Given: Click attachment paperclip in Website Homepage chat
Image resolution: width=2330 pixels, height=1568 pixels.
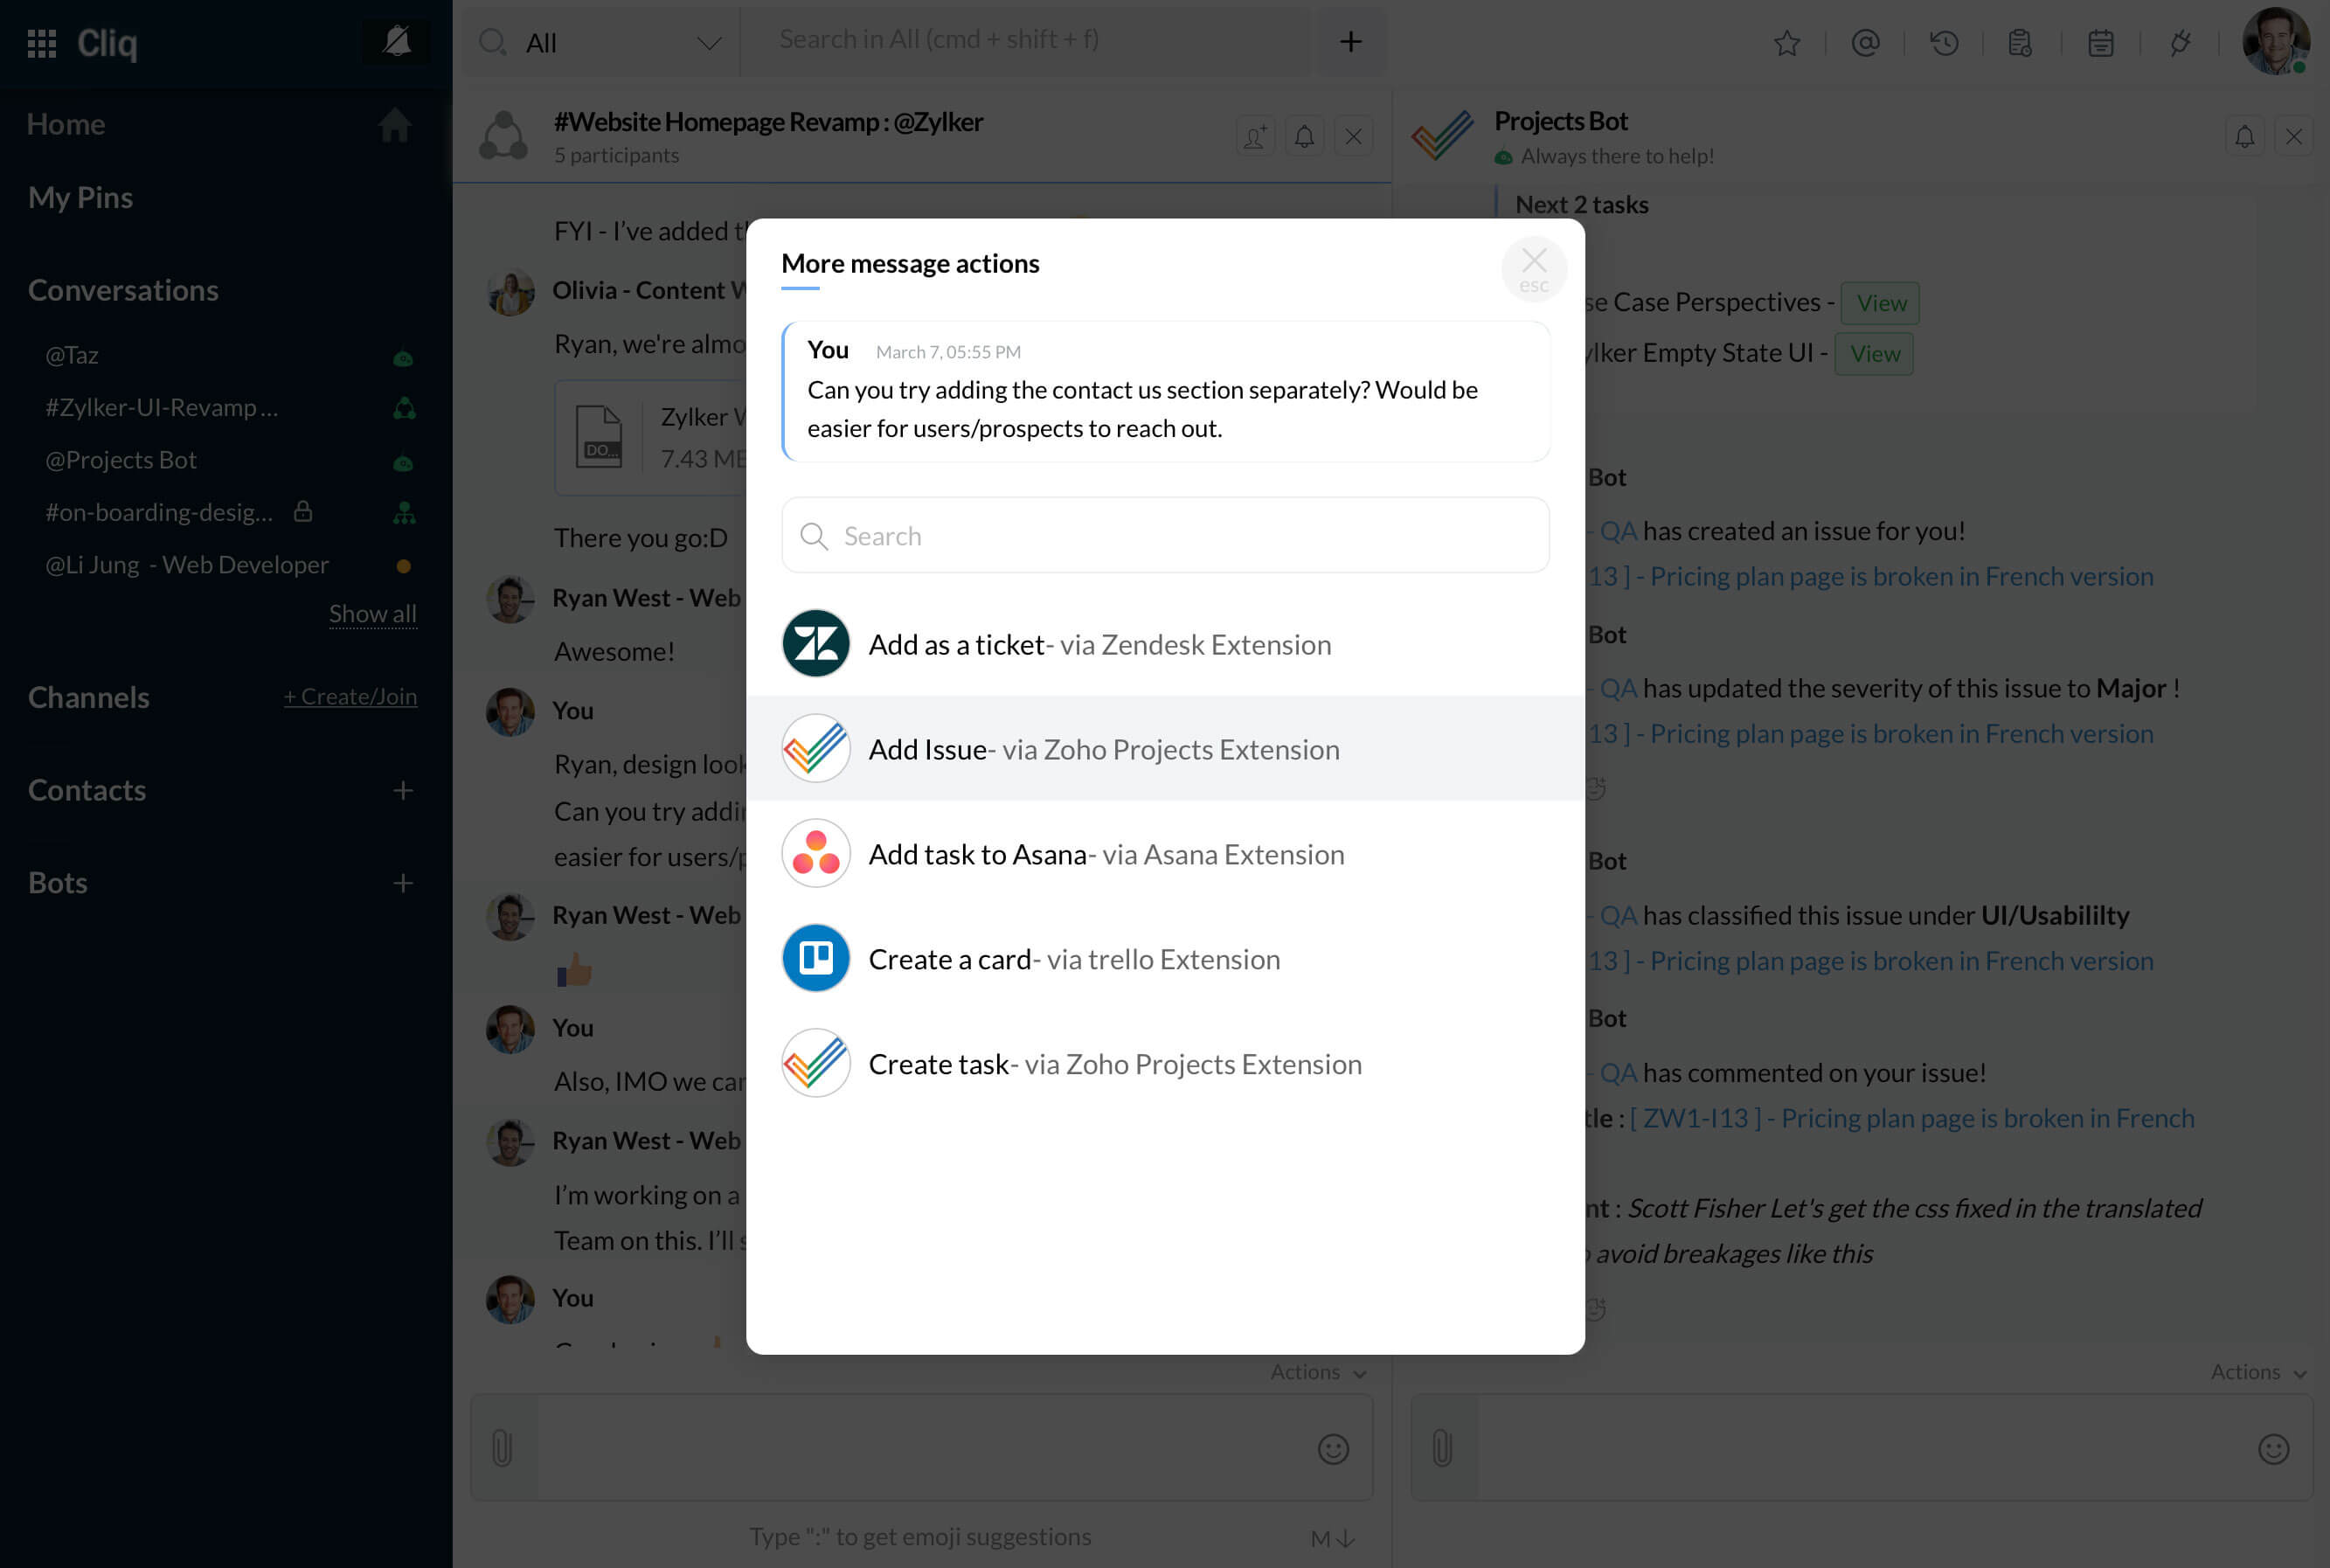Looking at the screenshot, I should point(503,1448).
